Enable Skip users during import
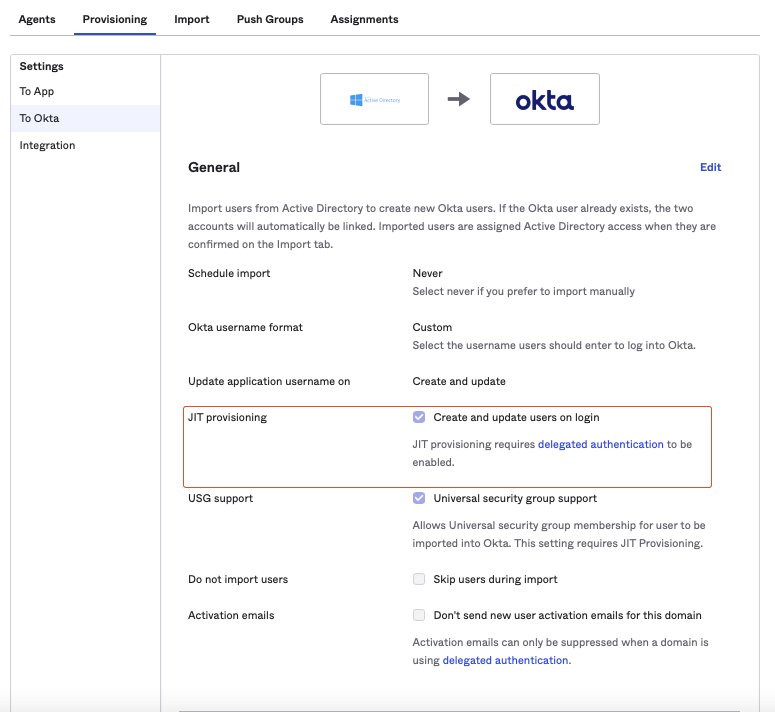775x712 pixels. [419, 579]
